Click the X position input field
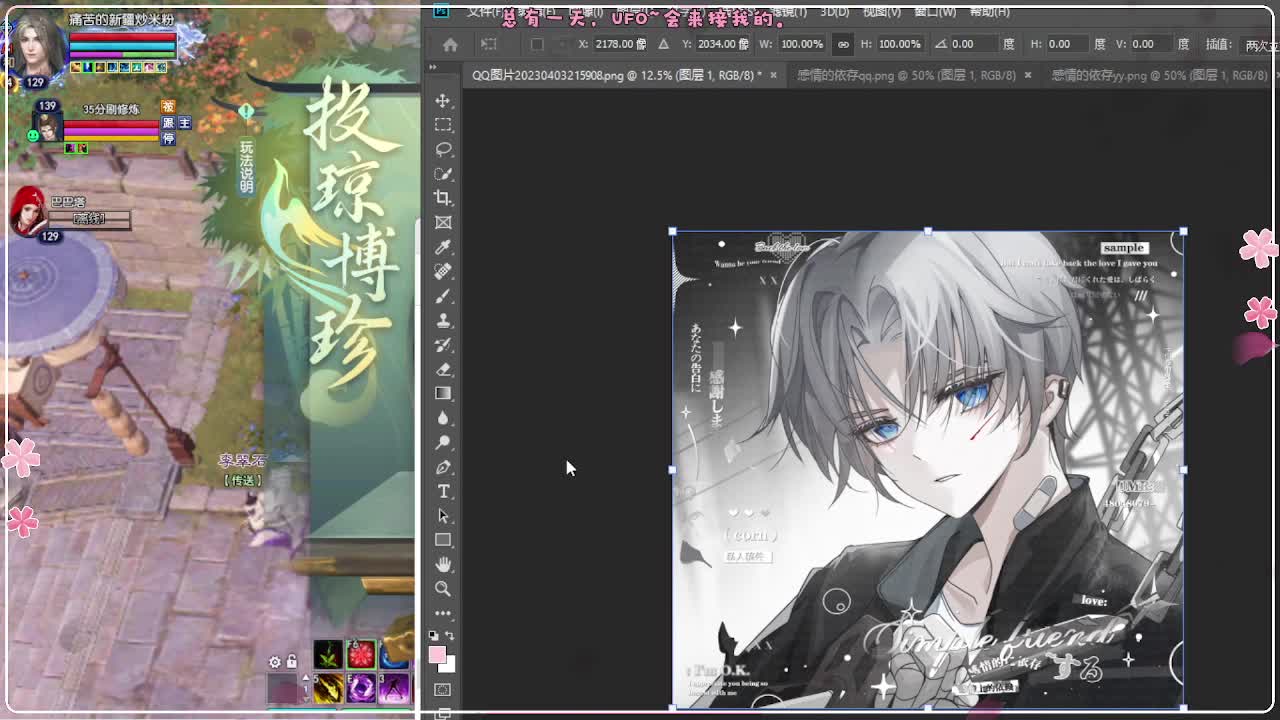 coord(620,44)
